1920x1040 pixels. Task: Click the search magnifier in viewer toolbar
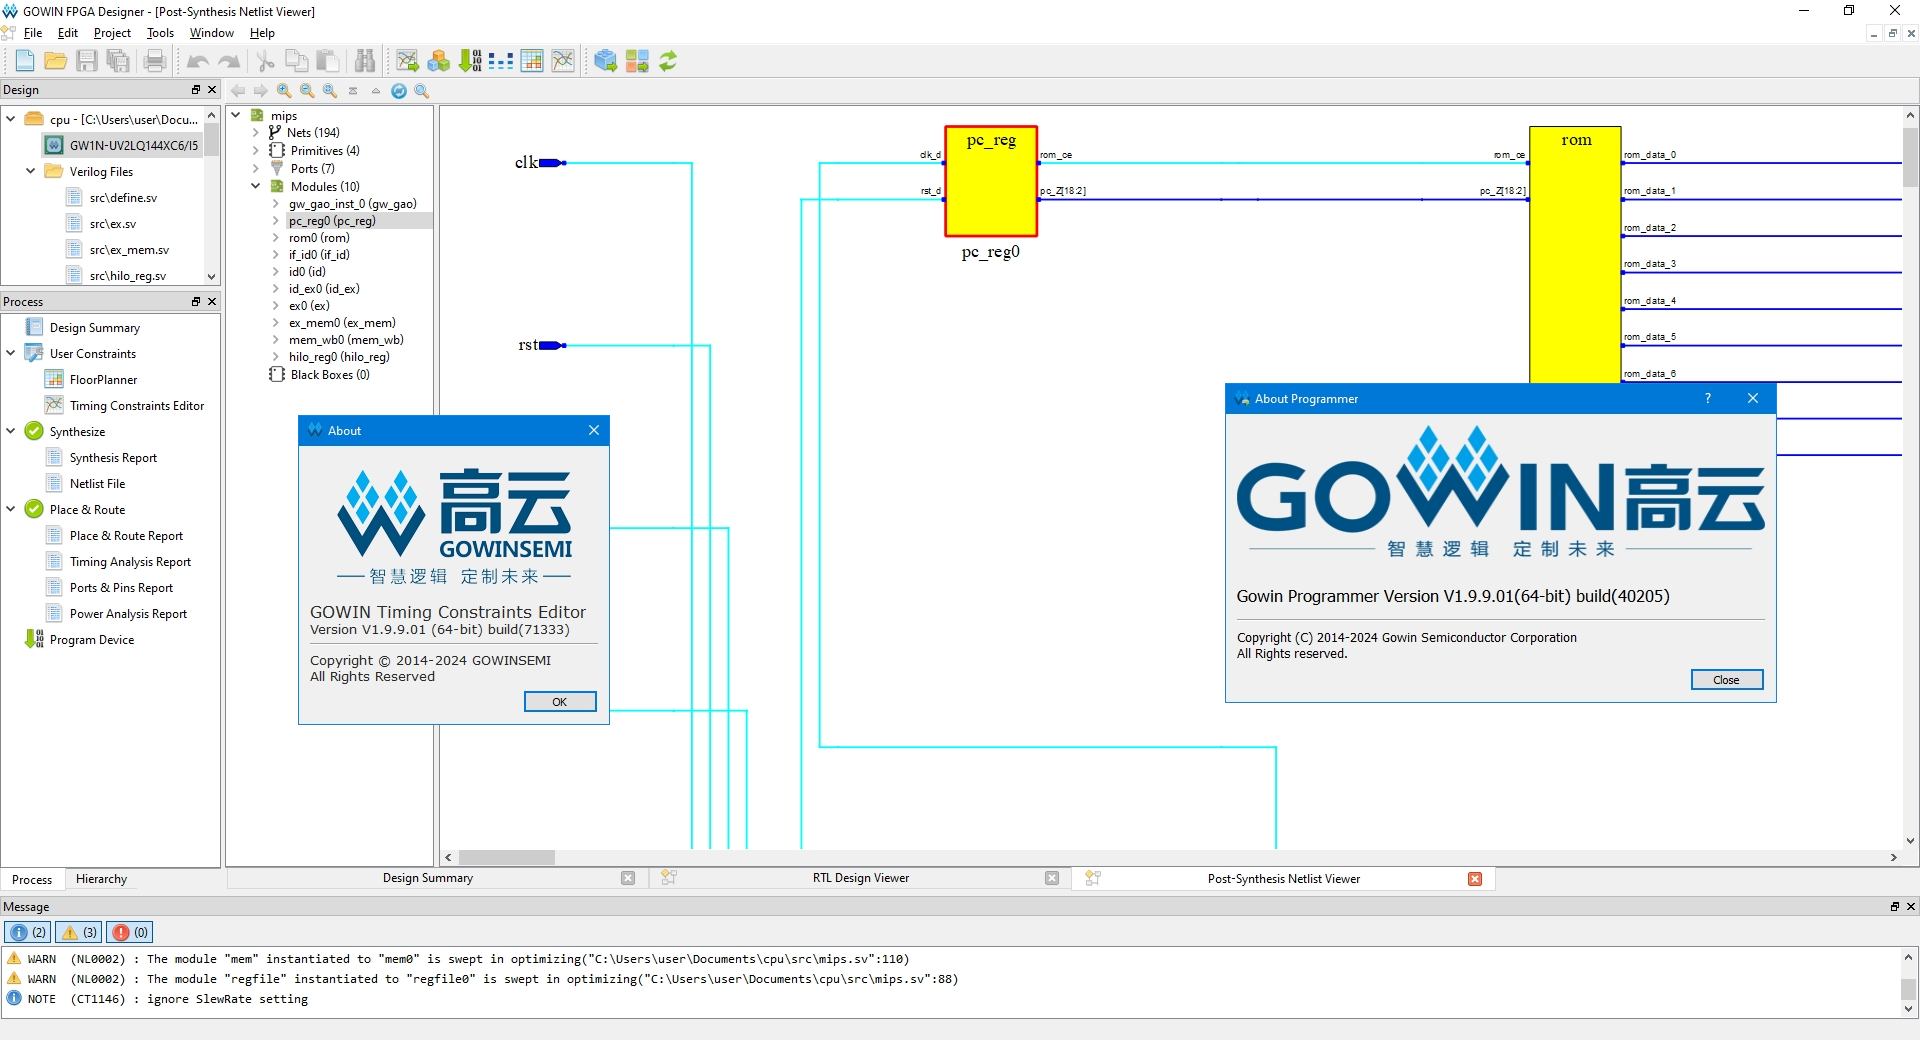422,91
